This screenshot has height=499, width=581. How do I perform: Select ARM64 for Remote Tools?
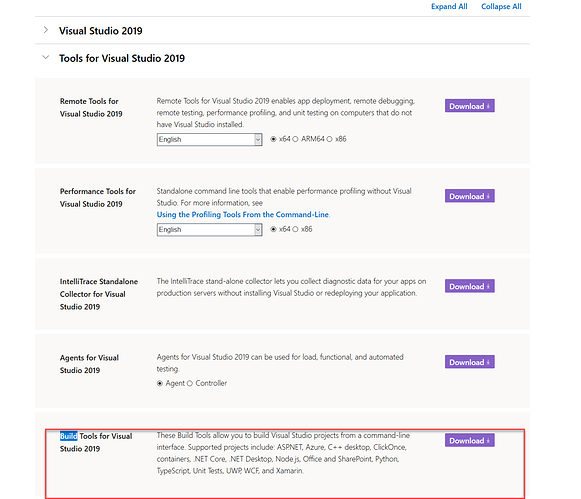pos(295,139)
